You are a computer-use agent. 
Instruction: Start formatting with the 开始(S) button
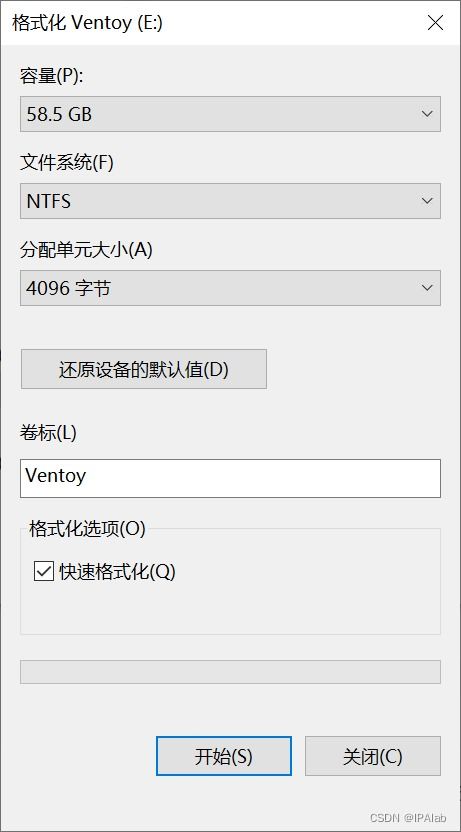[x=224, y=756]
